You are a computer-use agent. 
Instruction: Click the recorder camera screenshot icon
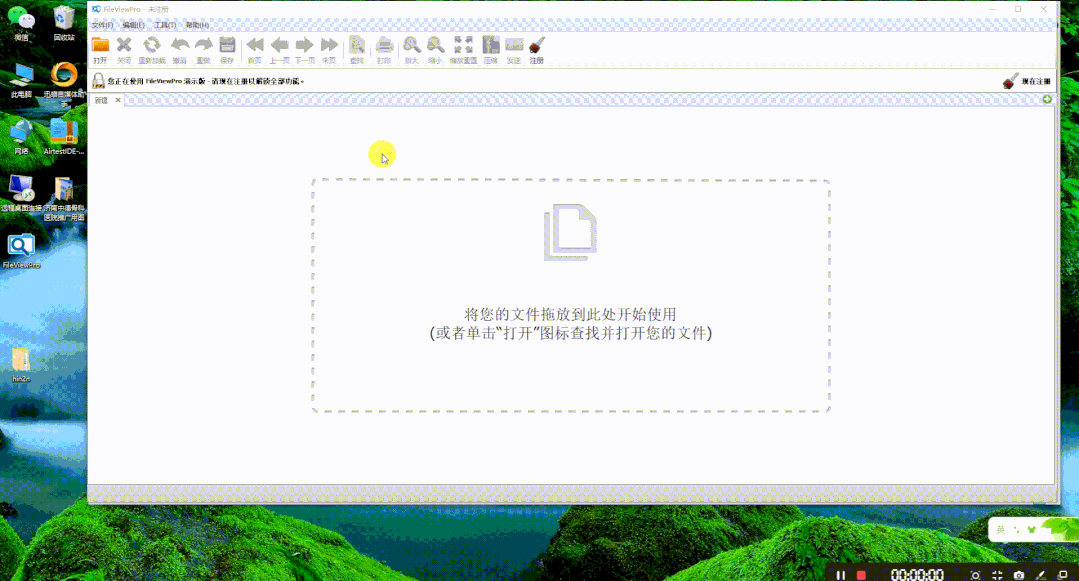point(1018,575)
